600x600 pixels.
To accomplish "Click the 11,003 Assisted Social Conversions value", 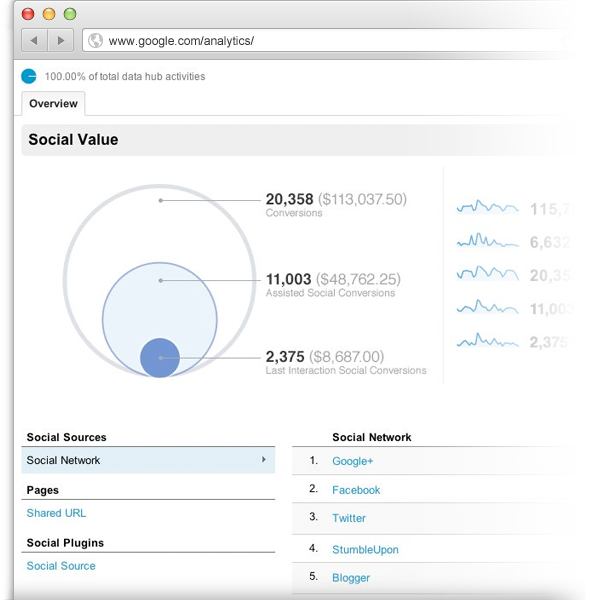I will [288, 279].
